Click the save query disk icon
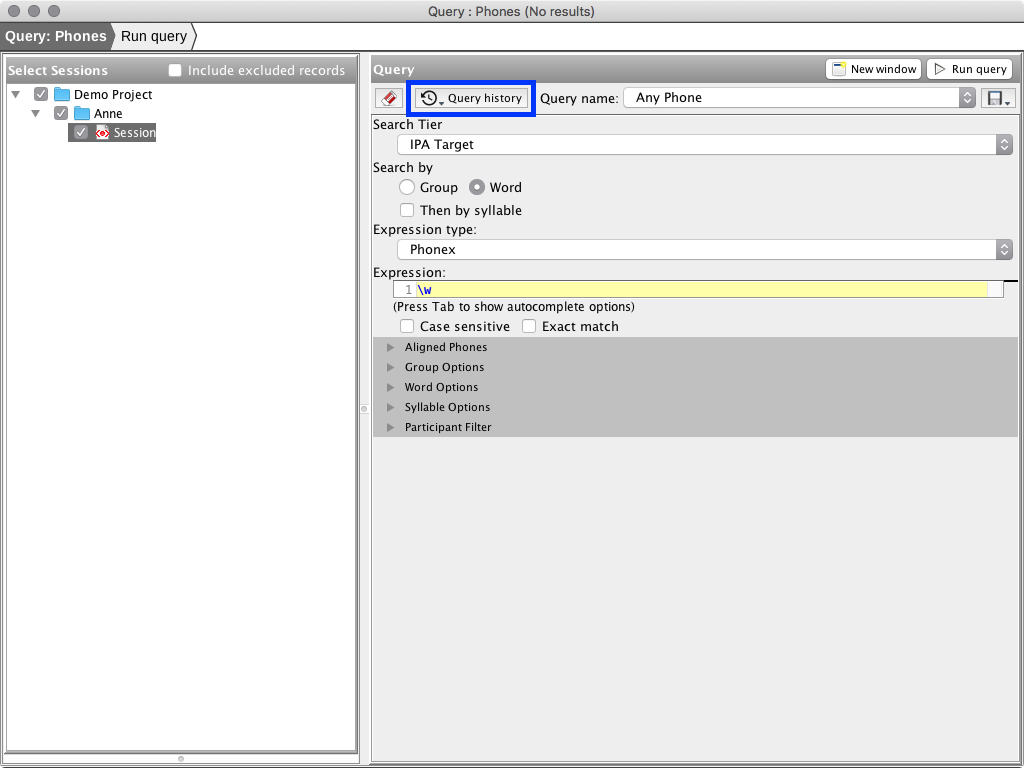 pyautogui.click(x=996, y=97)
